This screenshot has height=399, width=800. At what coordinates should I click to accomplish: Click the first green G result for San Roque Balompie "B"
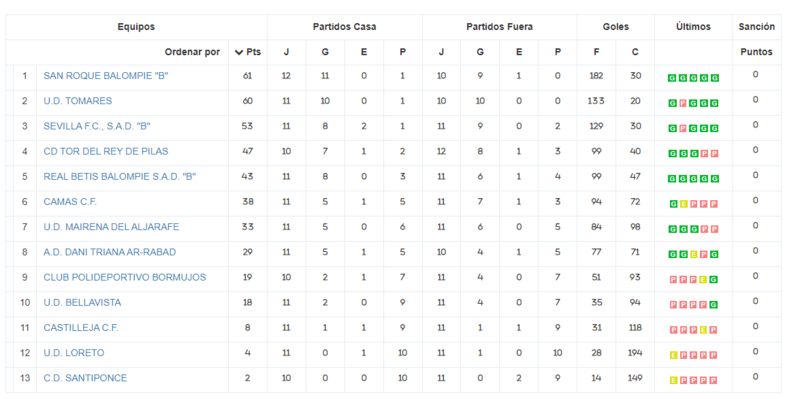tap(672, 78)
